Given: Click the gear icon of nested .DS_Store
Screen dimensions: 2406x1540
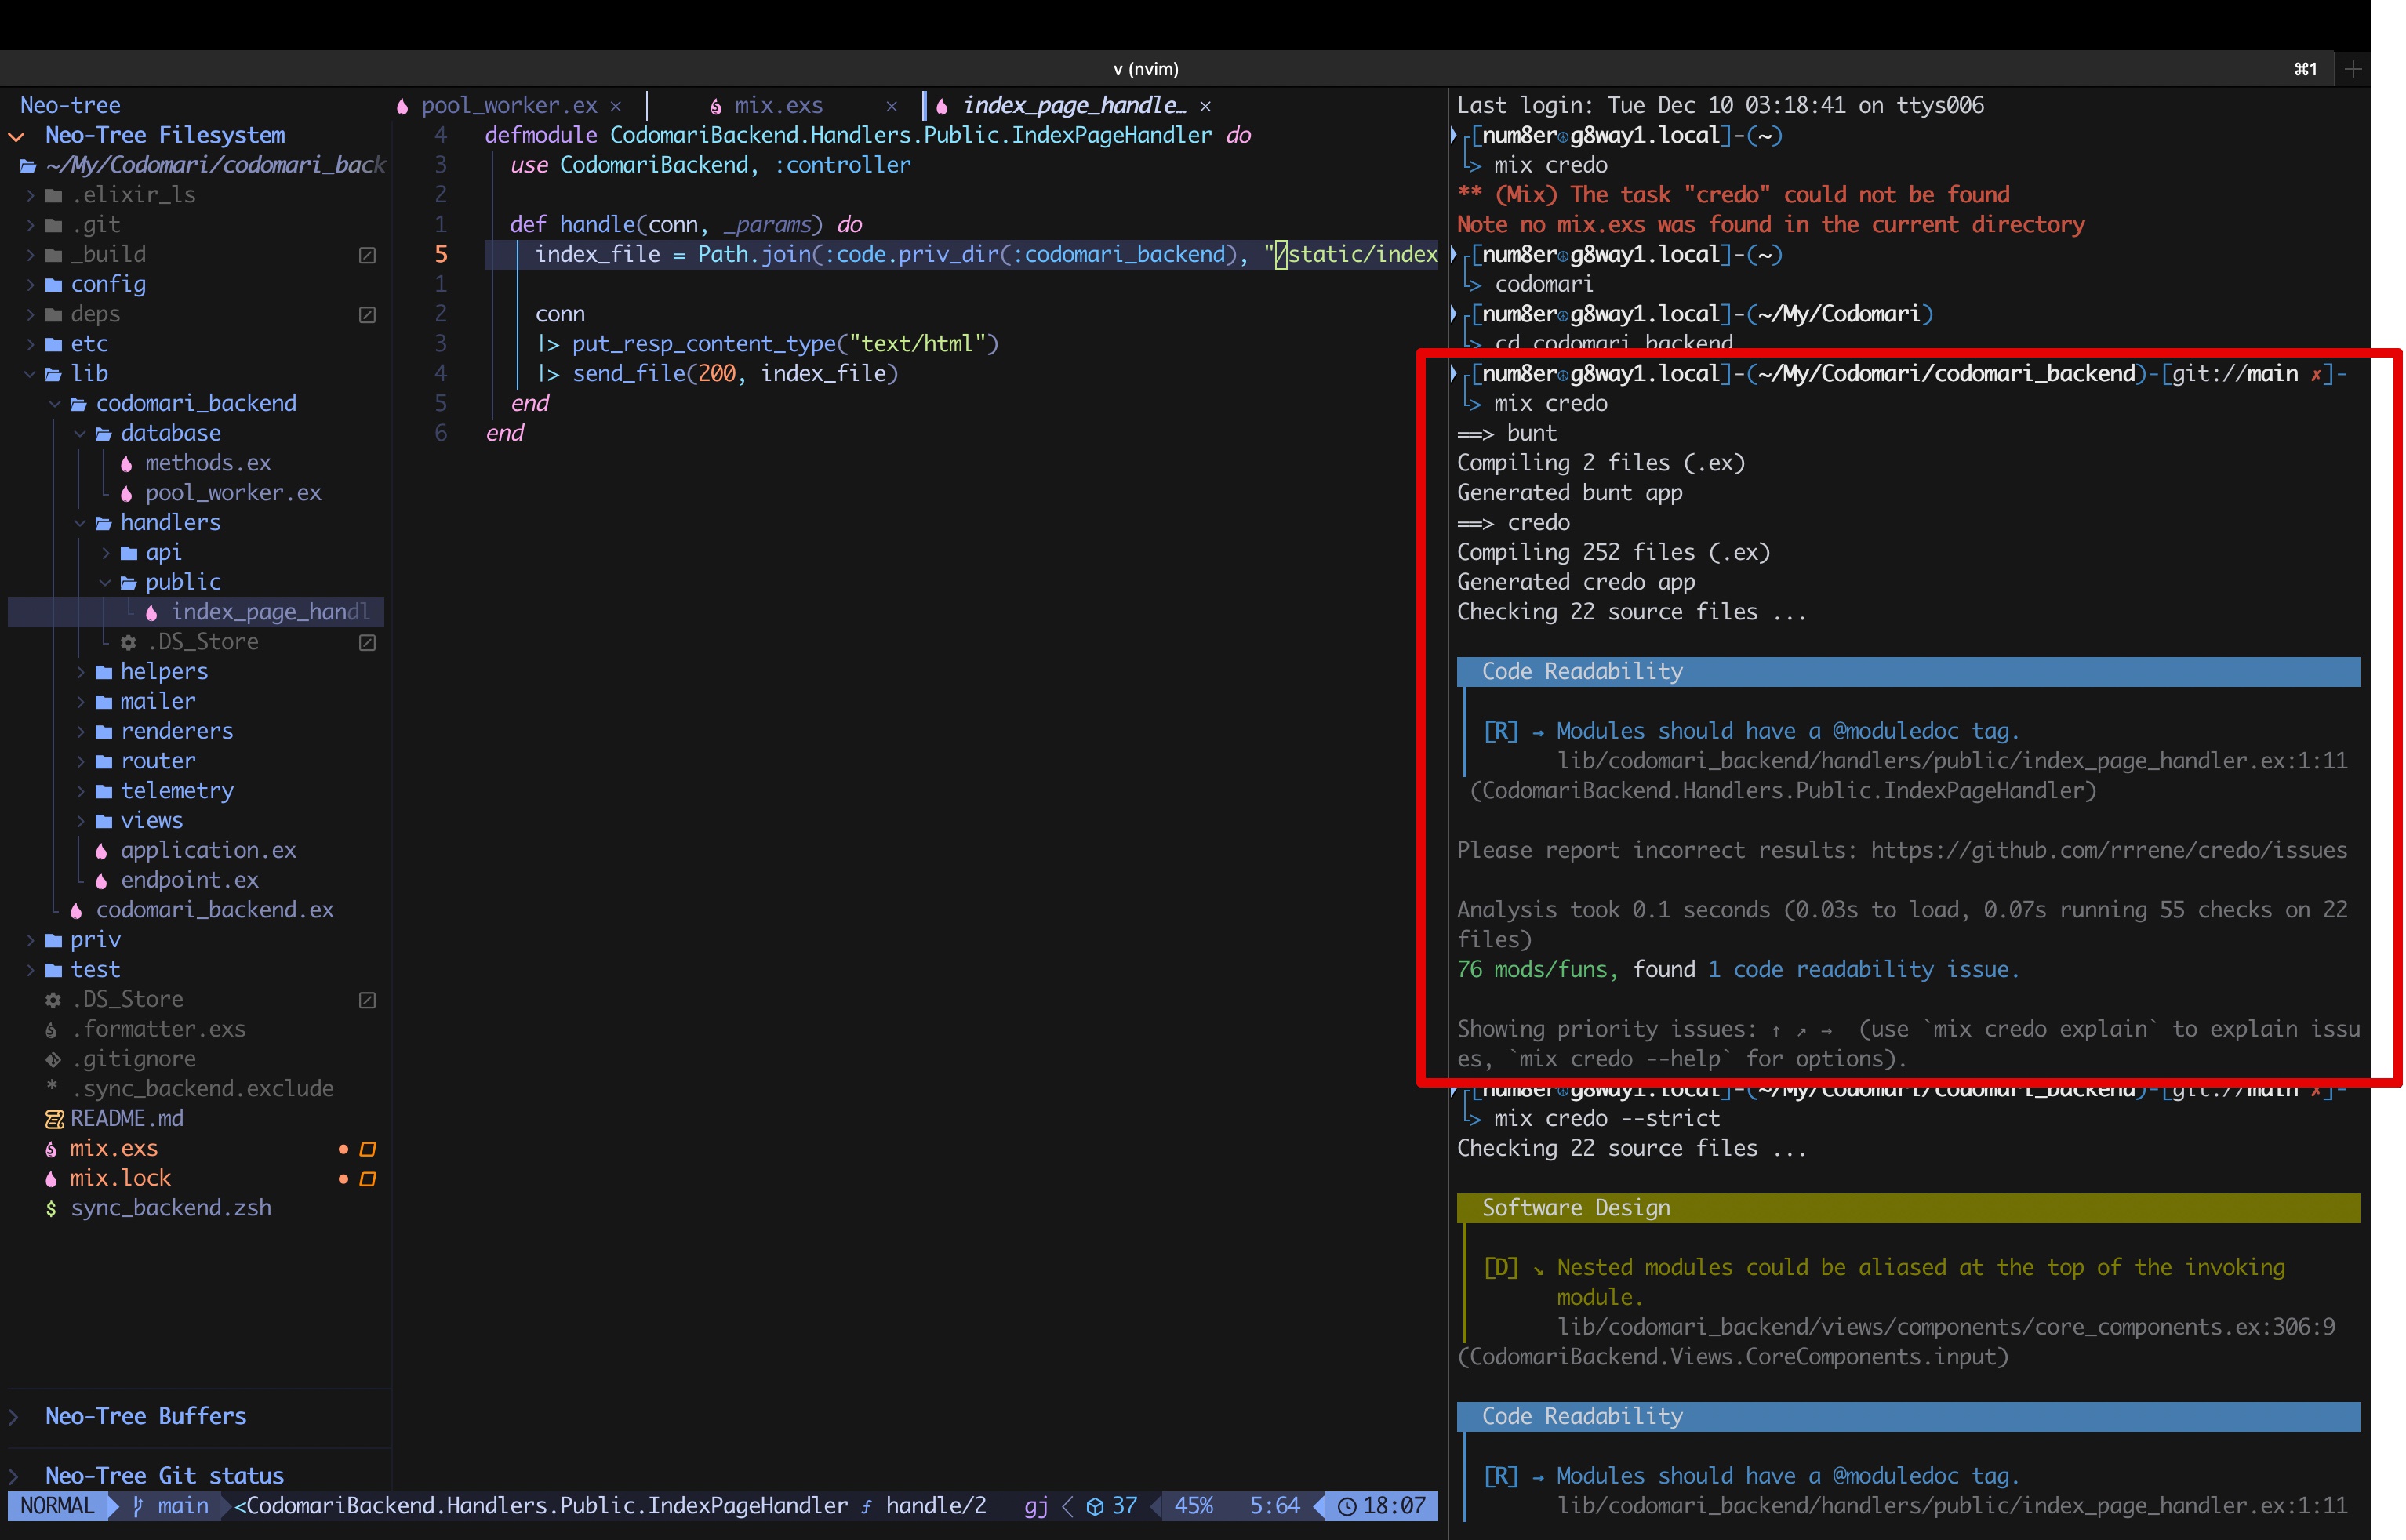Looking at the screenshot, I should (128, 642).
